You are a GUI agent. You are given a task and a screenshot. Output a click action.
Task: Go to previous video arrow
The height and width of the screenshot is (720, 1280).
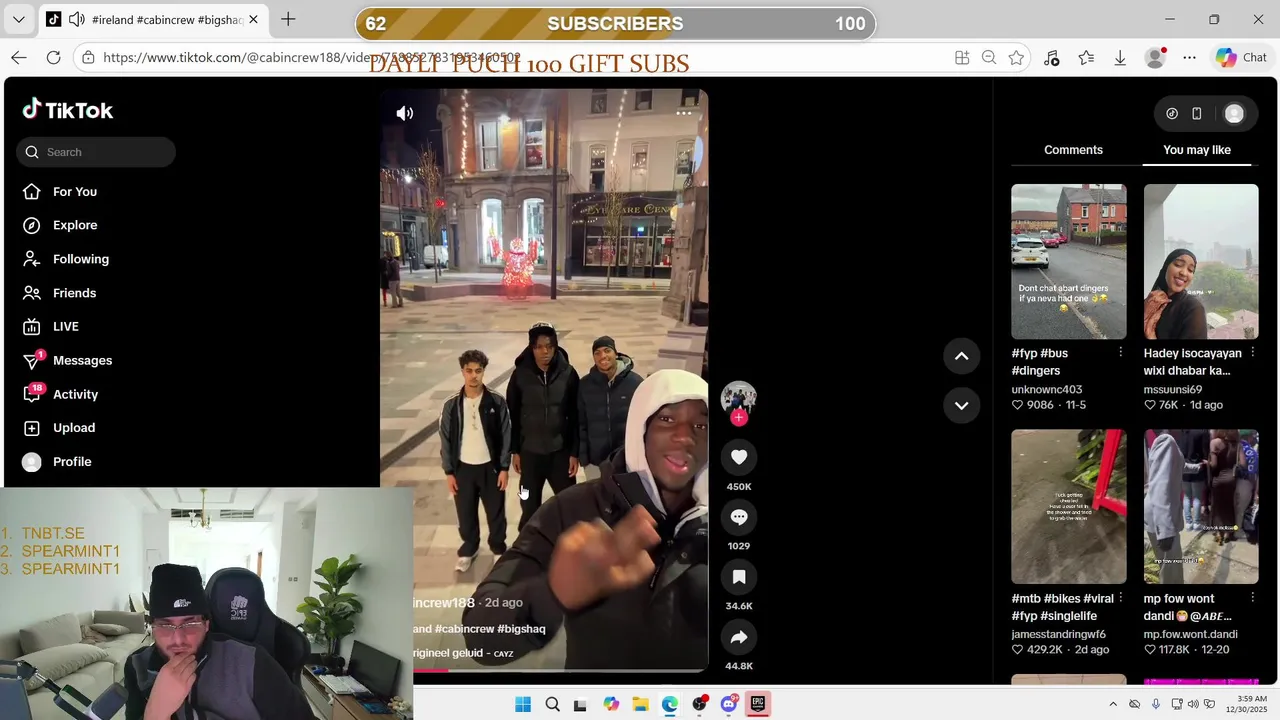point(961,356)
